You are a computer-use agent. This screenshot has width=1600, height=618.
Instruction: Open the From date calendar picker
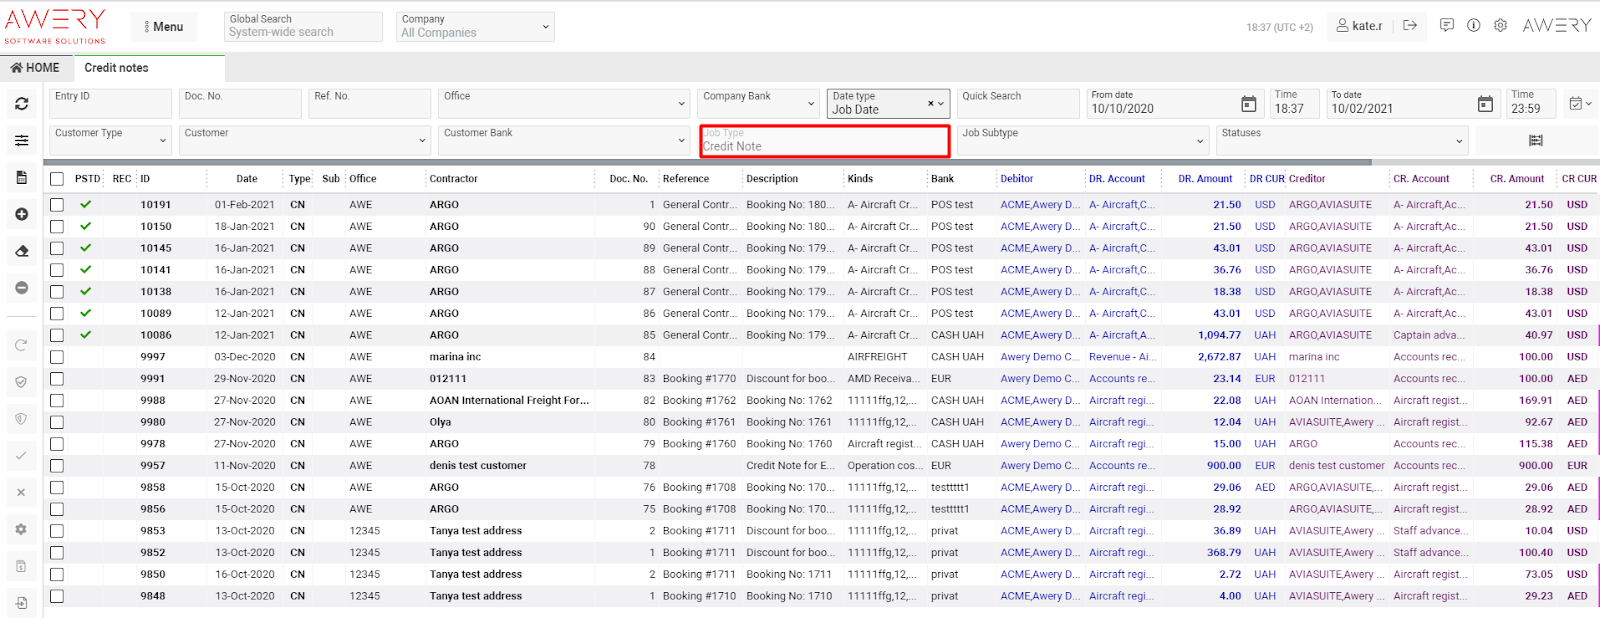1248,104
